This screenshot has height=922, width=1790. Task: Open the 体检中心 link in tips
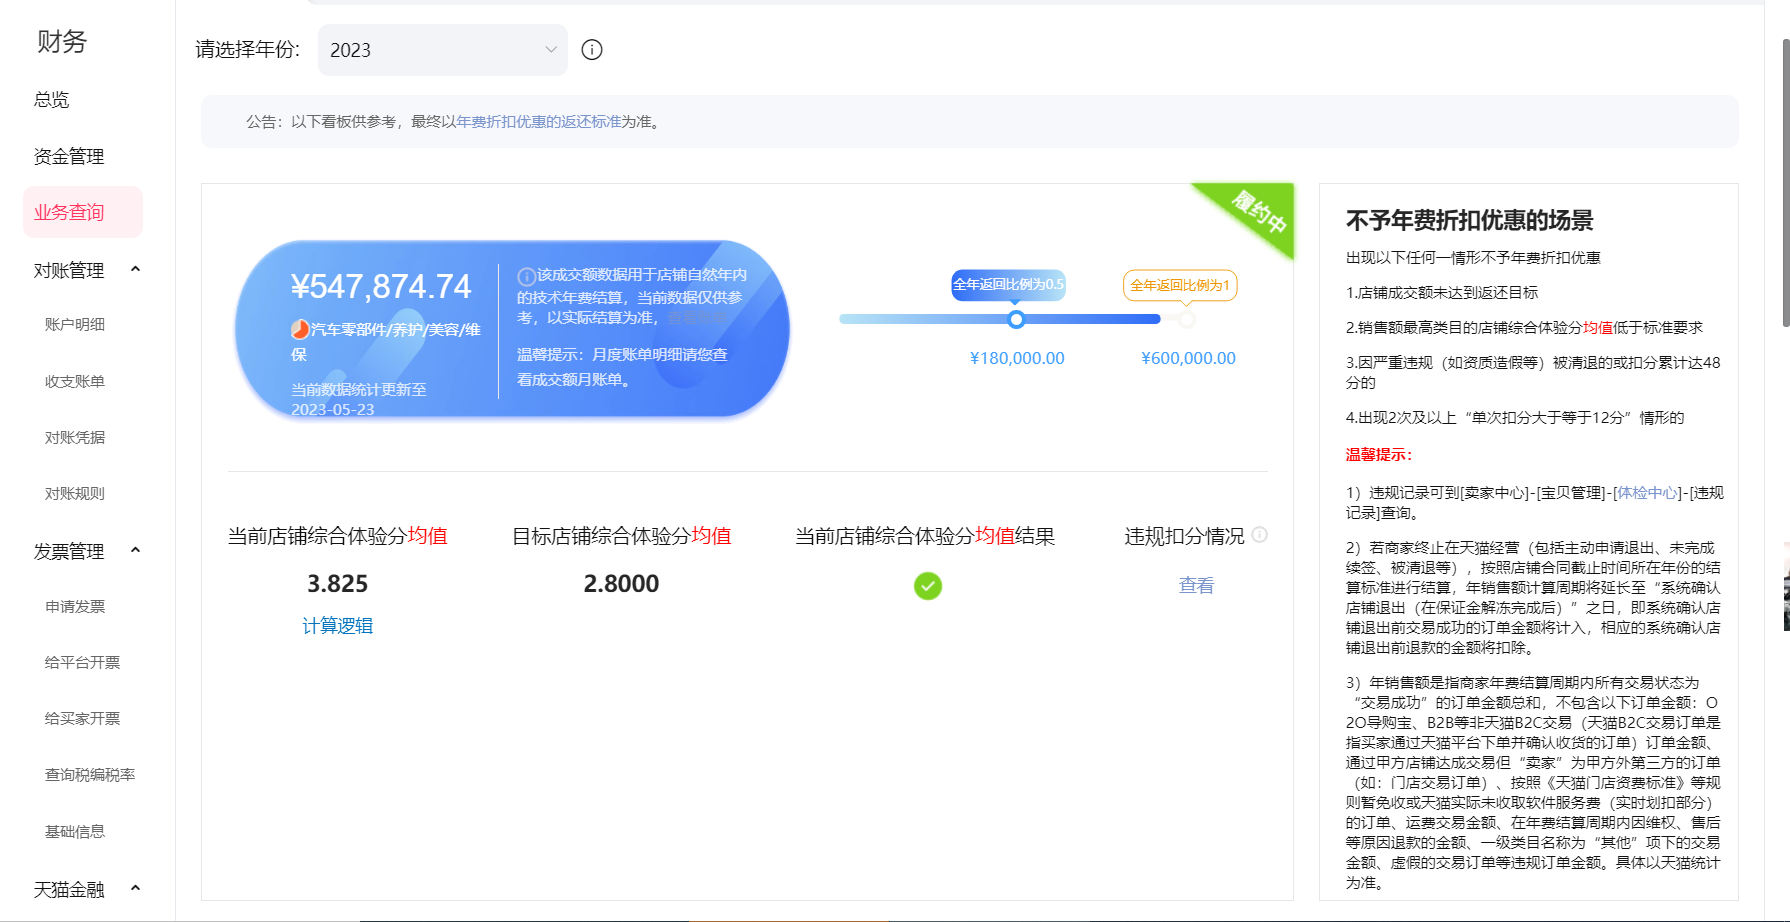[x=1647, y=493]
